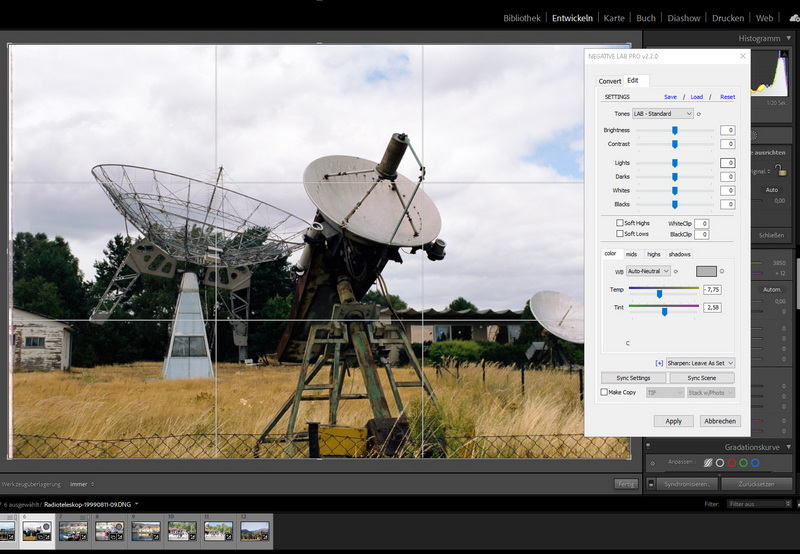Click the reset icon beside Tones dropdown
Viewport: 800px width, 554px height.
click(x=699, y=114)
